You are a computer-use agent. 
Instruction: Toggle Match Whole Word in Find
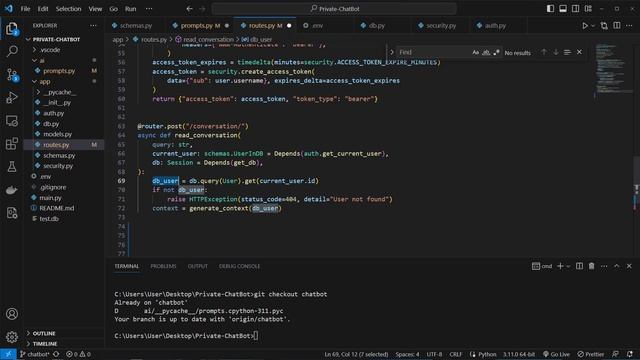(x=486, y=52)
